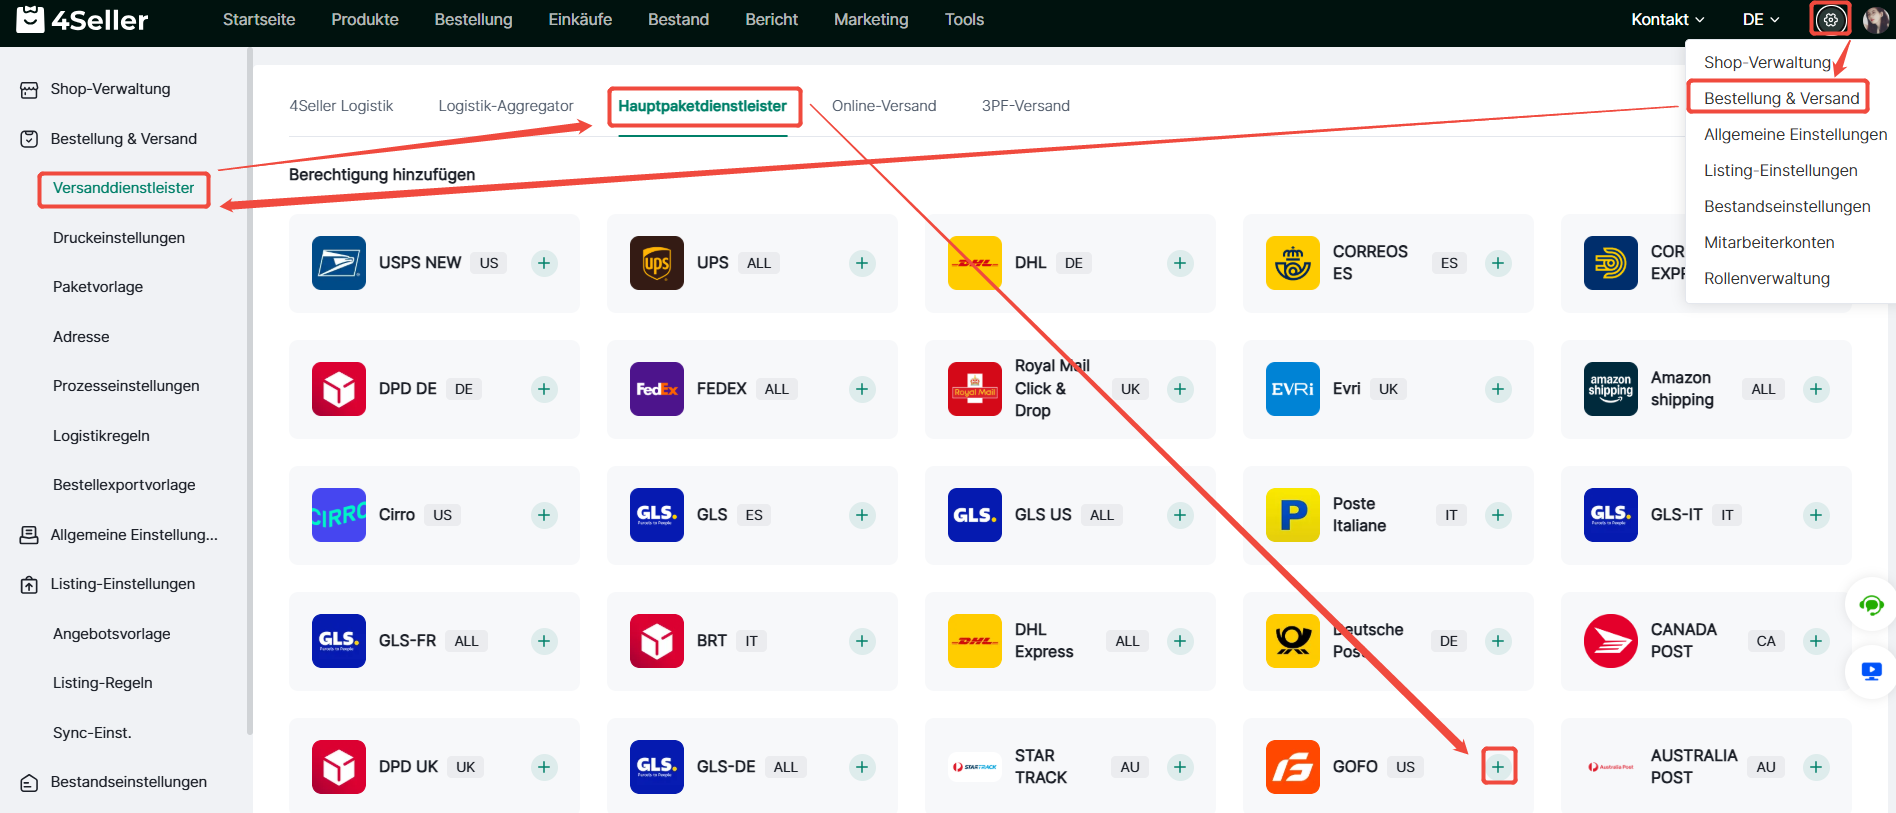Open Bestellexportvorlage in sidebar
The height and width of the screenshot is (813, 1896).
coord(124,485)
